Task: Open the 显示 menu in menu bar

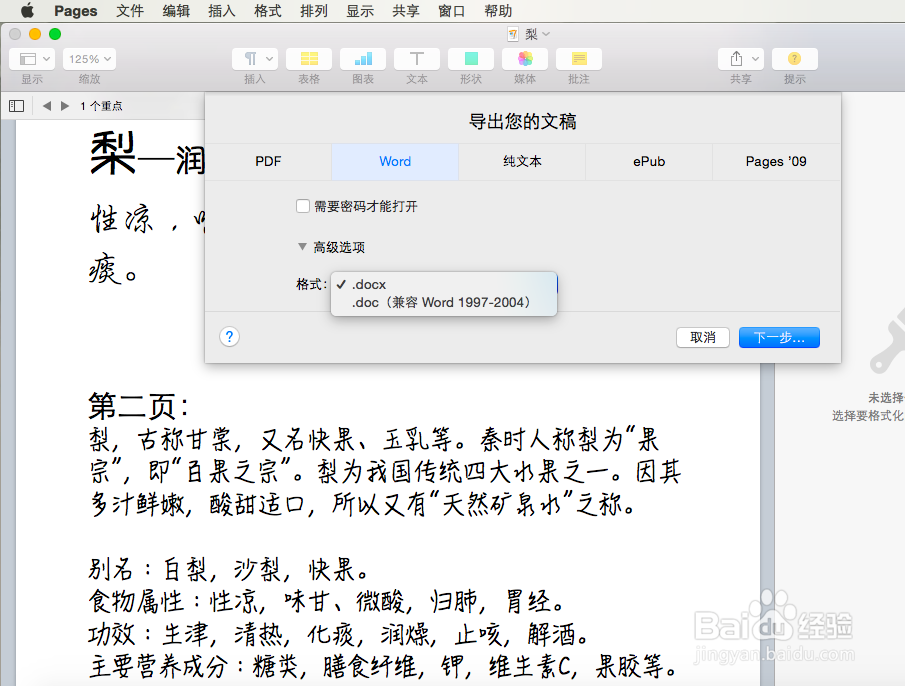Action: tap(360, 11)
